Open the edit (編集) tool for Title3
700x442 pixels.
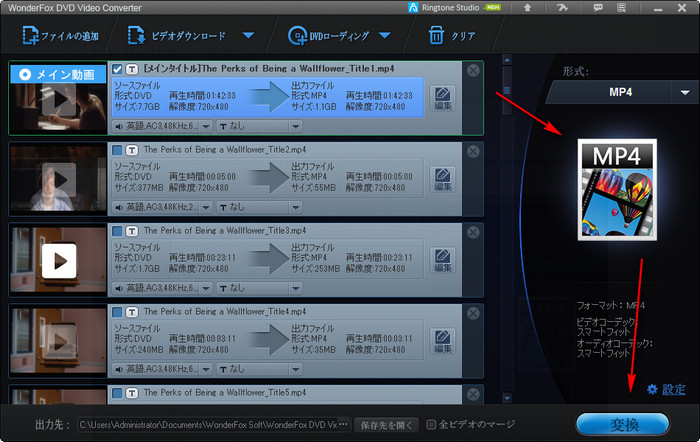pos(443,260)
